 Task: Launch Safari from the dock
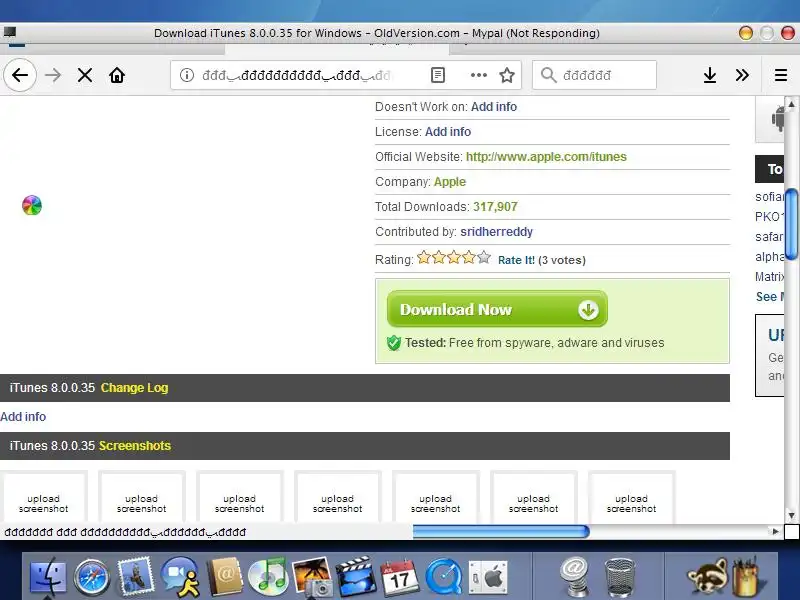[92, 577]
